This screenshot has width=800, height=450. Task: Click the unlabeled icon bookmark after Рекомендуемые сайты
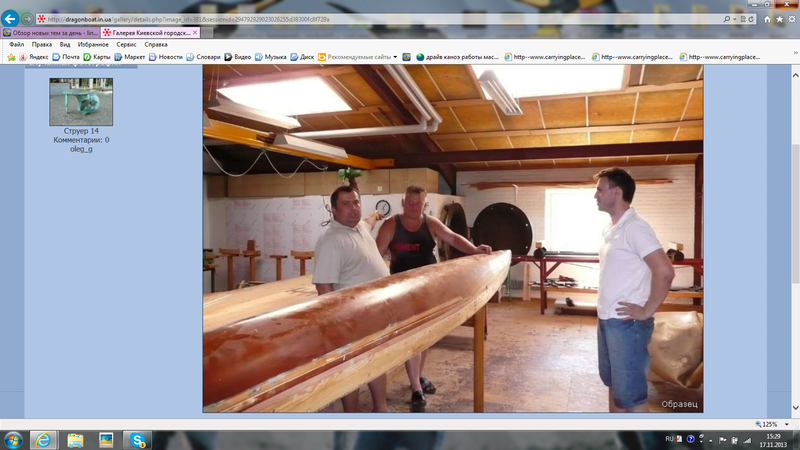pyautogui.click(x=407, y=57)
